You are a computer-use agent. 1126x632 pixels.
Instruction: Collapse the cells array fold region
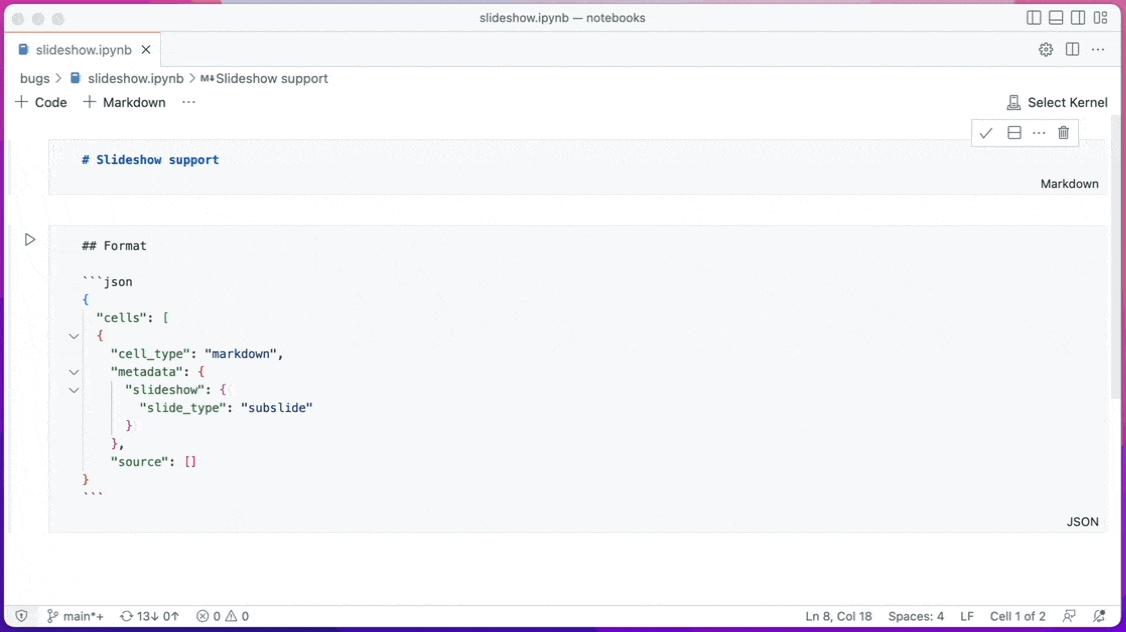(73, 336)
